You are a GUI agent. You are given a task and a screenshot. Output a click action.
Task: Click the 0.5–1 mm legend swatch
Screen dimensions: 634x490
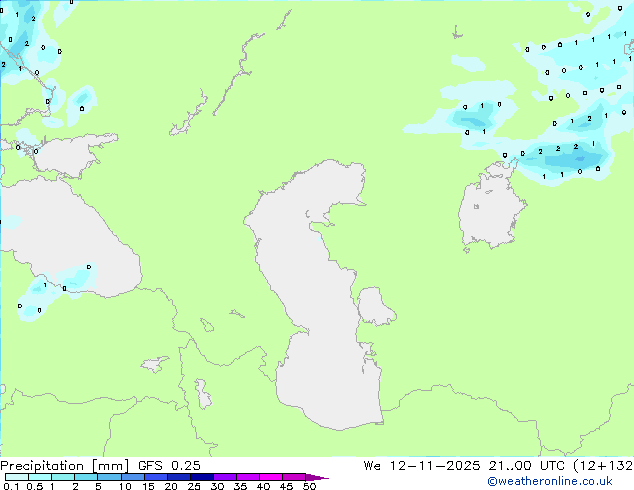pos(40,477)
